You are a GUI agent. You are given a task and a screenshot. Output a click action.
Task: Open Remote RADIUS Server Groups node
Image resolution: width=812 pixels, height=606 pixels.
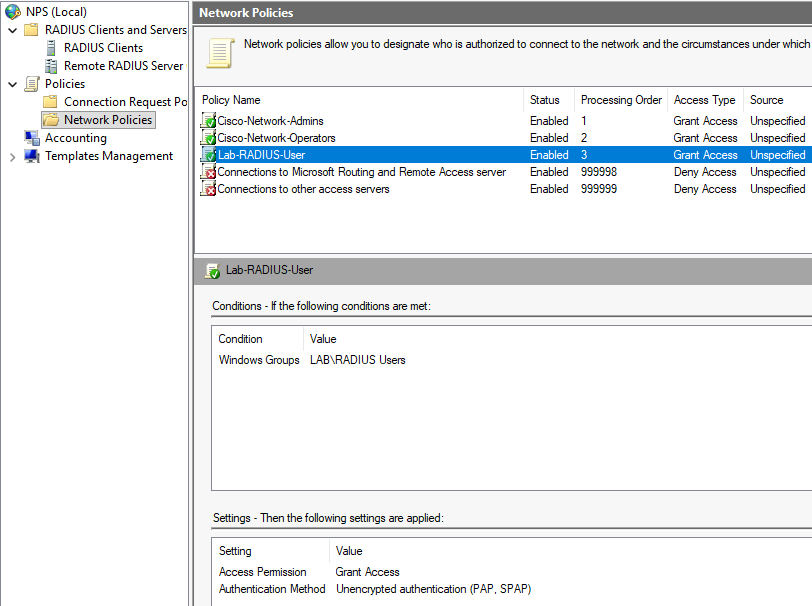[124, 66]
